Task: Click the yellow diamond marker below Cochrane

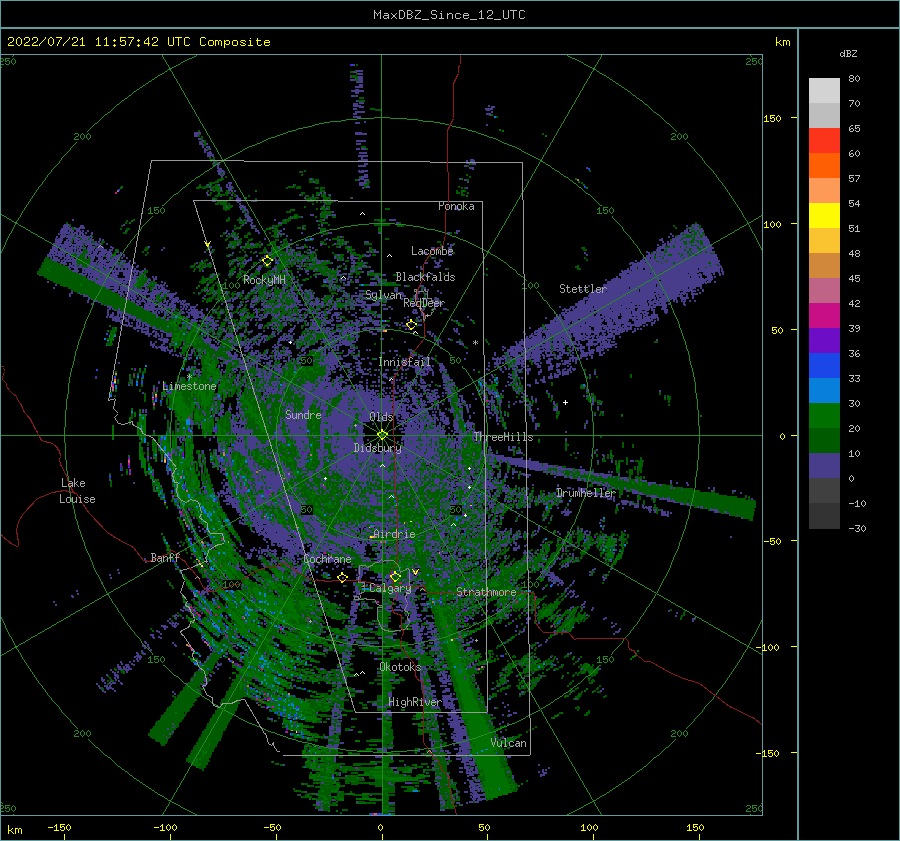Action: click(x=342, y=577)
